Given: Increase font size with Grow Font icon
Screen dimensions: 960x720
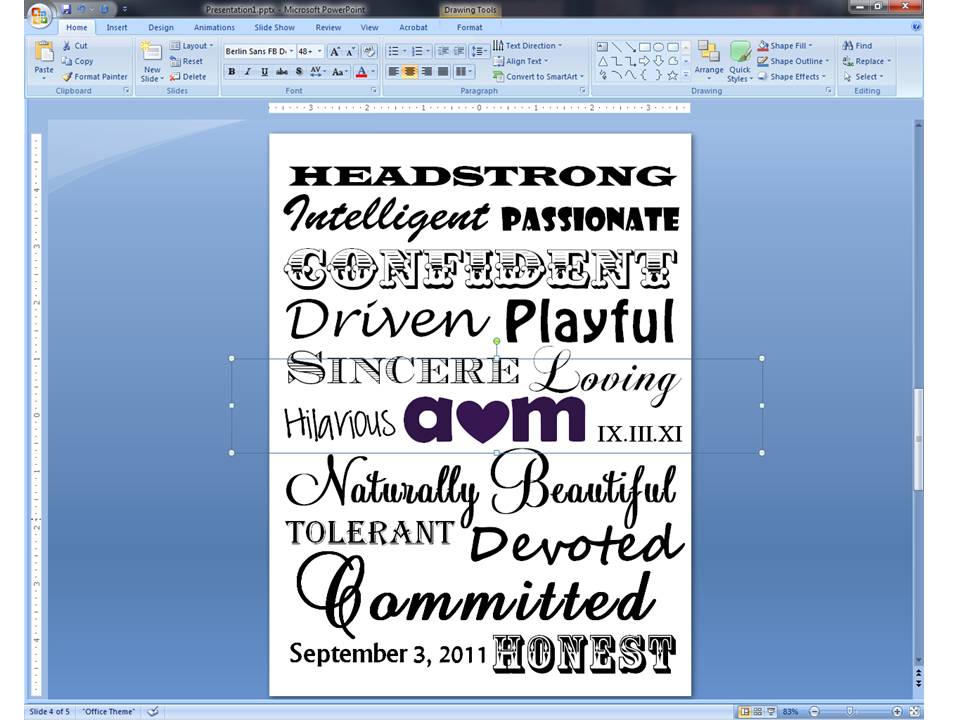Looking at the screenshot, I should (335, 51).
